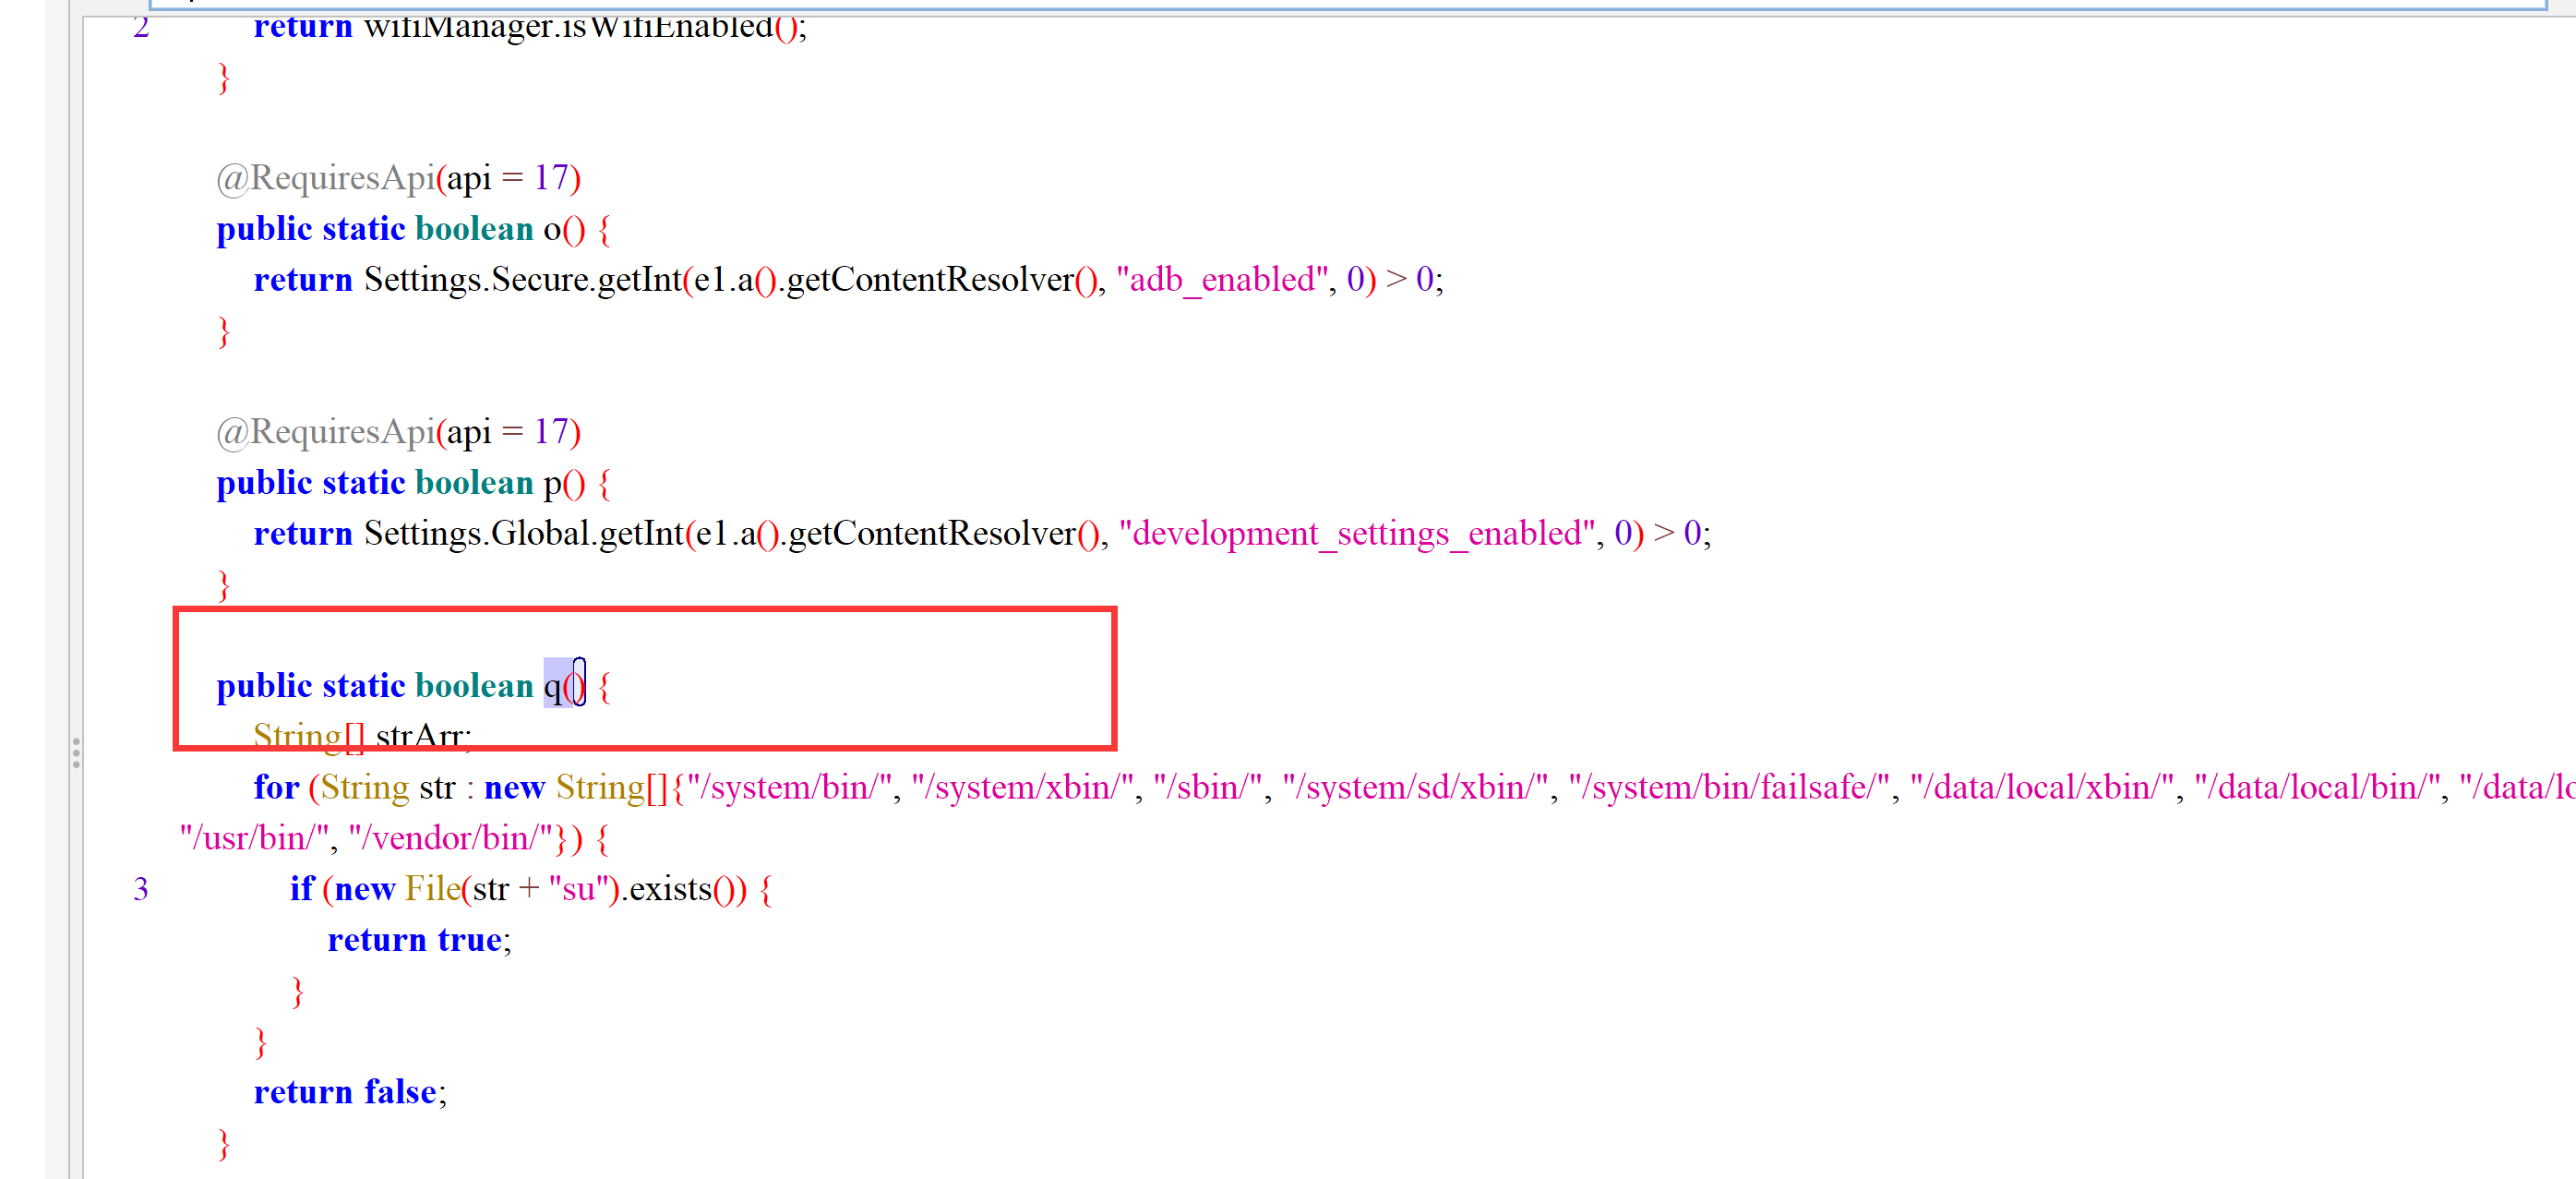Image resolution: width=2576 pixels, height=1179 pixels.
Task: Click the "/system/bin/failsafe/" path string
Action: 1729,787
